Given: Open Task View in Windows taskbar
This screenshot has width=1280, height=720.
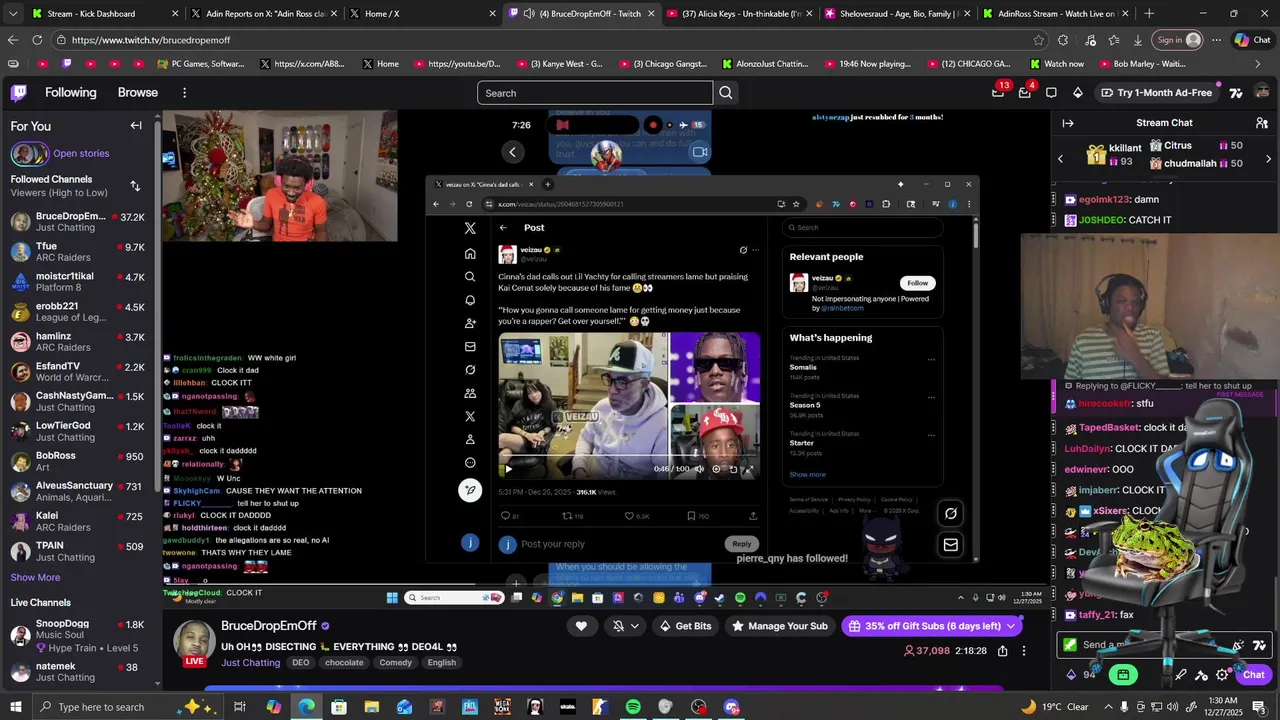Looking at the screenshot, I should (240, 707).
